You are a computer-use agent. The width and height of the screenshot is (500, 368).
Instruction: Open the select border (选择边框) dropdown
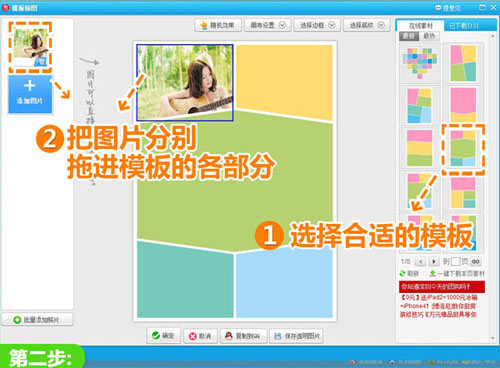317,25
